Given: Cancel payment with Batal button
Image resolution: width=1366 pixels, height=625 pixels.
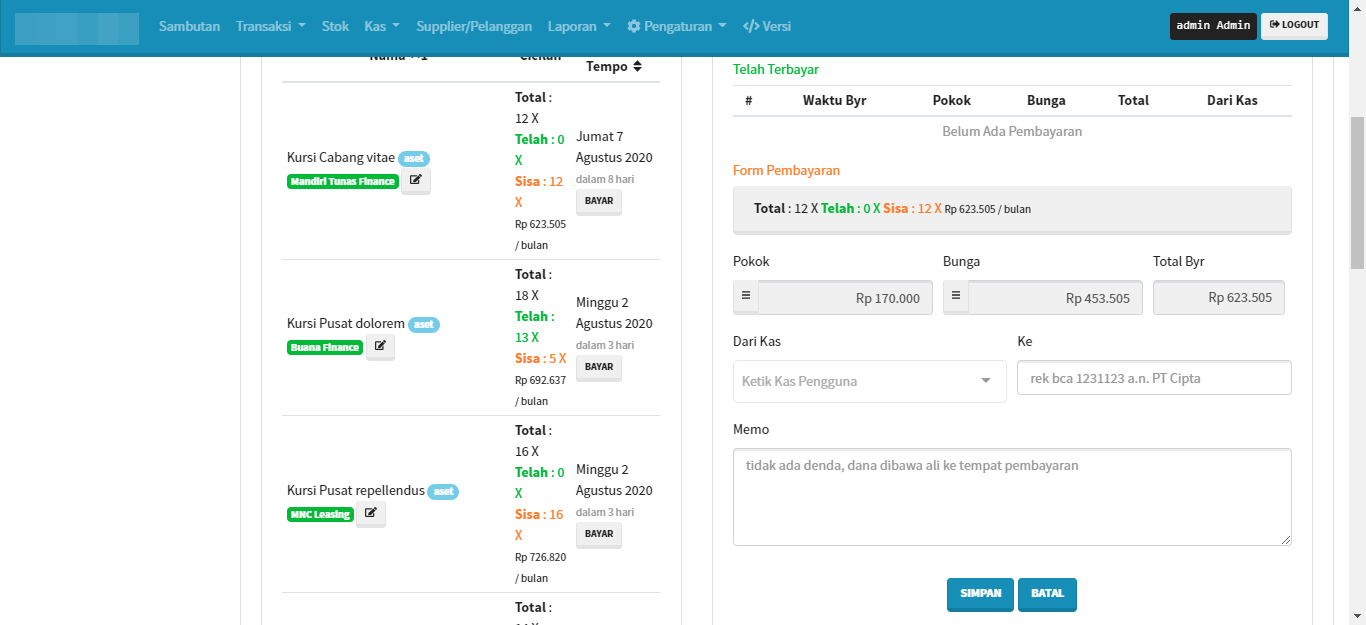Looking at the screenshot, I should pyautogui.click(x=1047, y=594).
